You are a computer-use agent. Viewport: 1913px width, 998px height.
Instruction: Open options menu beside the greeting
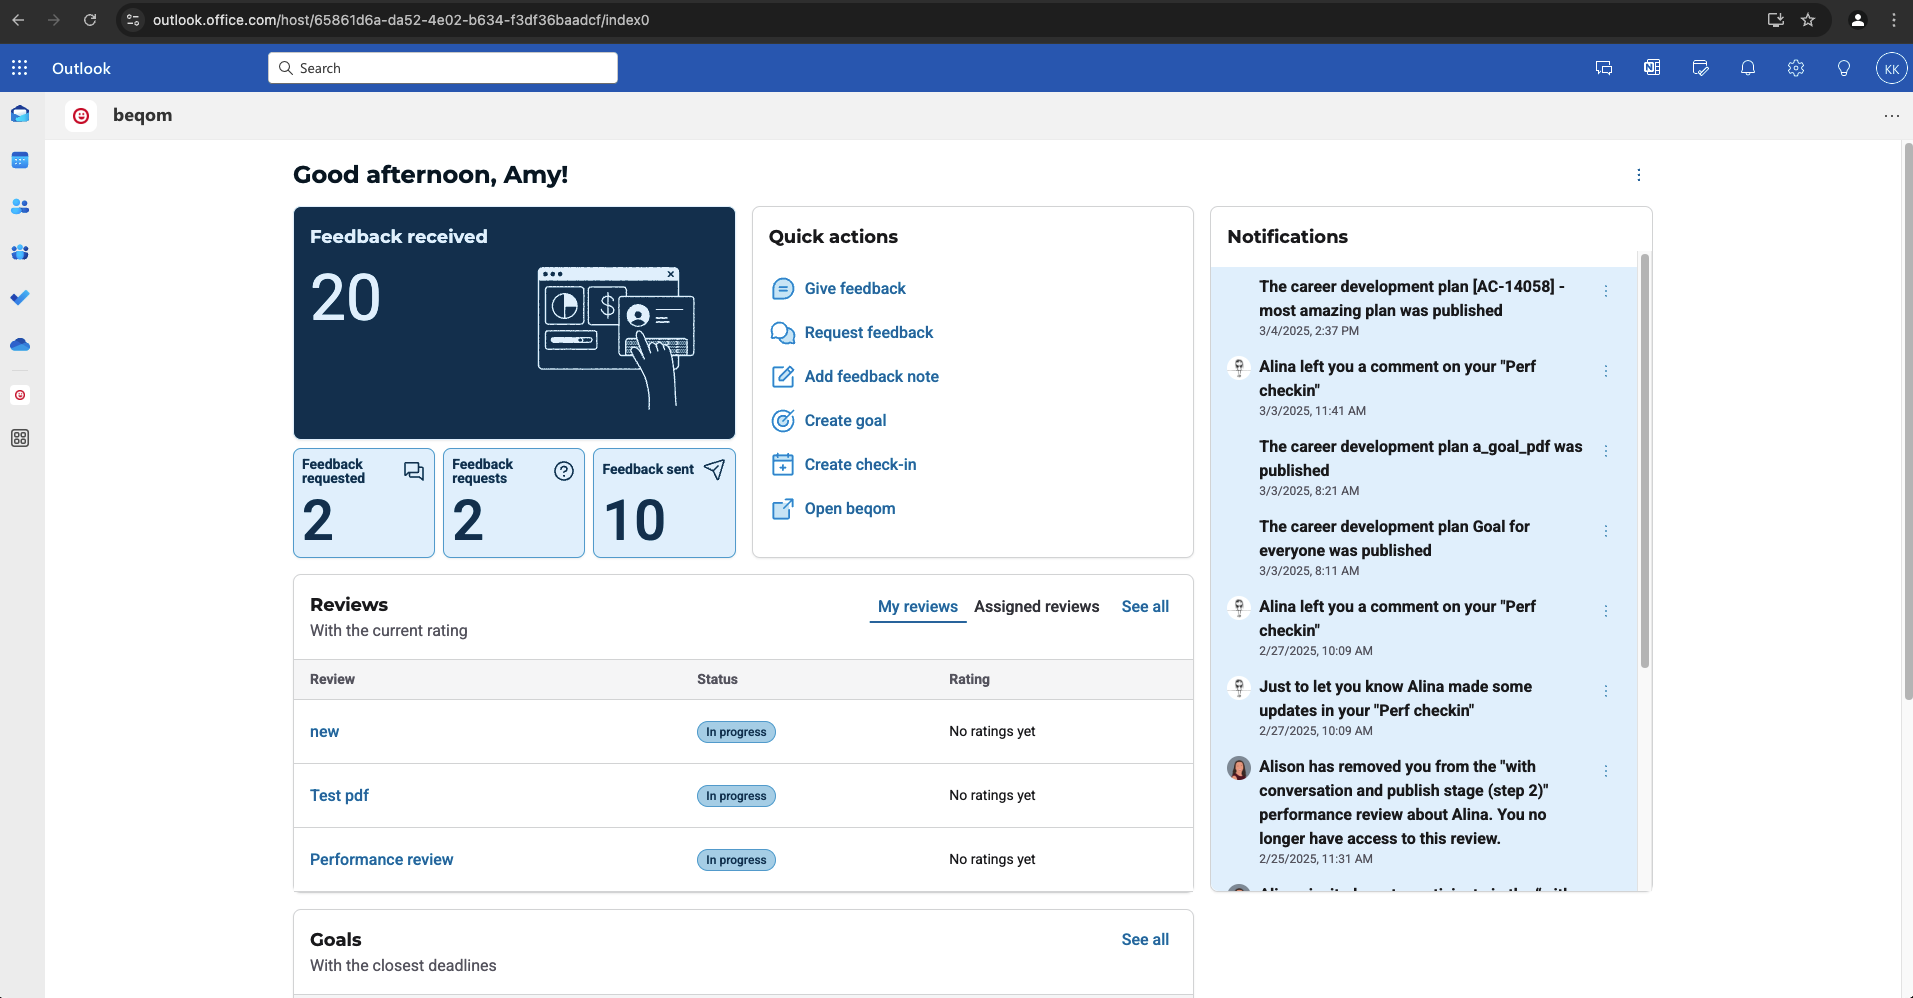(x=1638, y=175)
